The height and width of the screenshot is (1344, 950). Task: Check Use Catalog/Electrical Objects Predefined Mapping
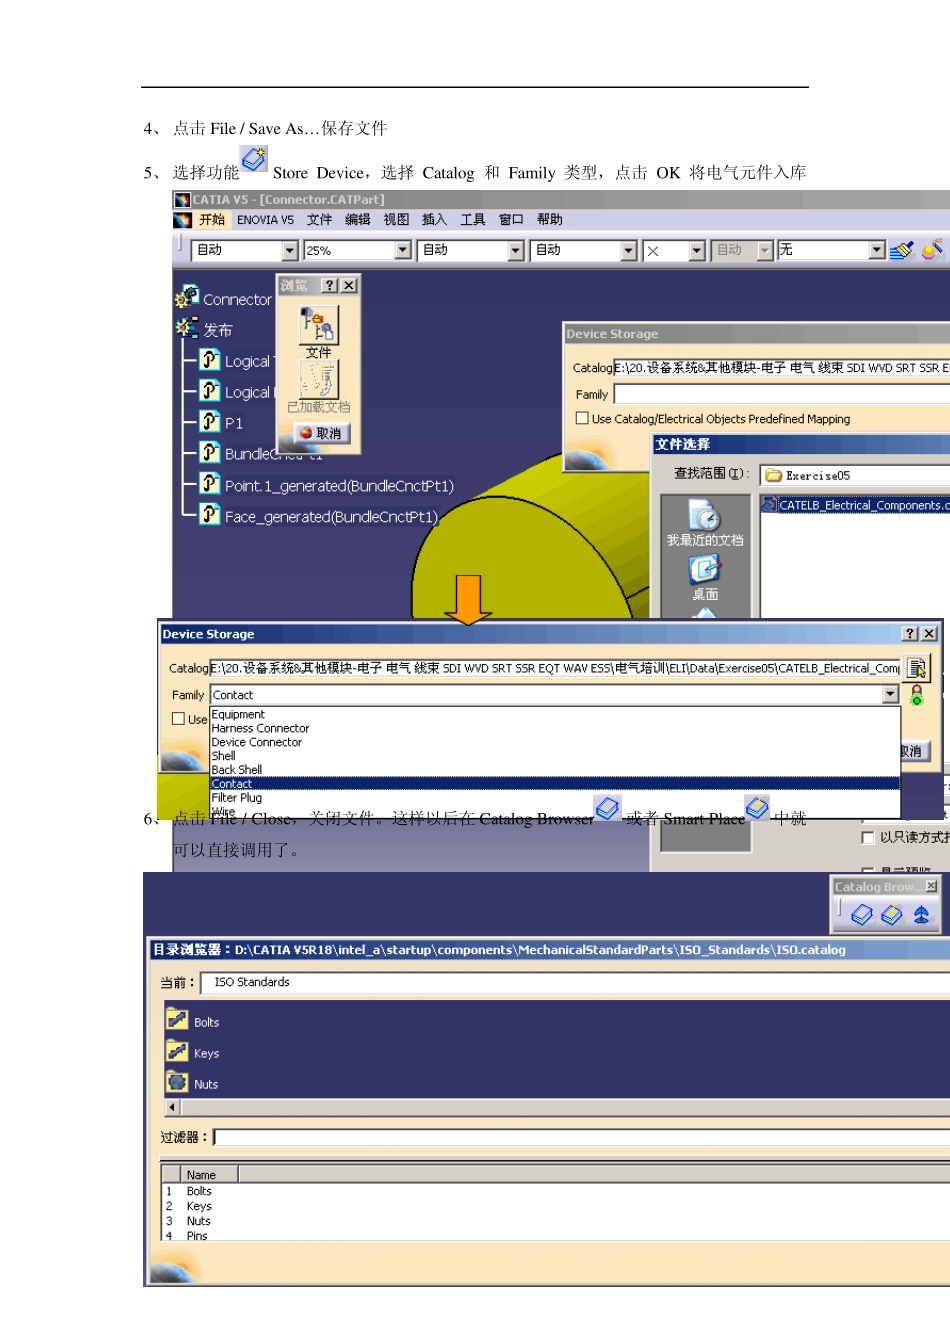(x=582, y=419)
